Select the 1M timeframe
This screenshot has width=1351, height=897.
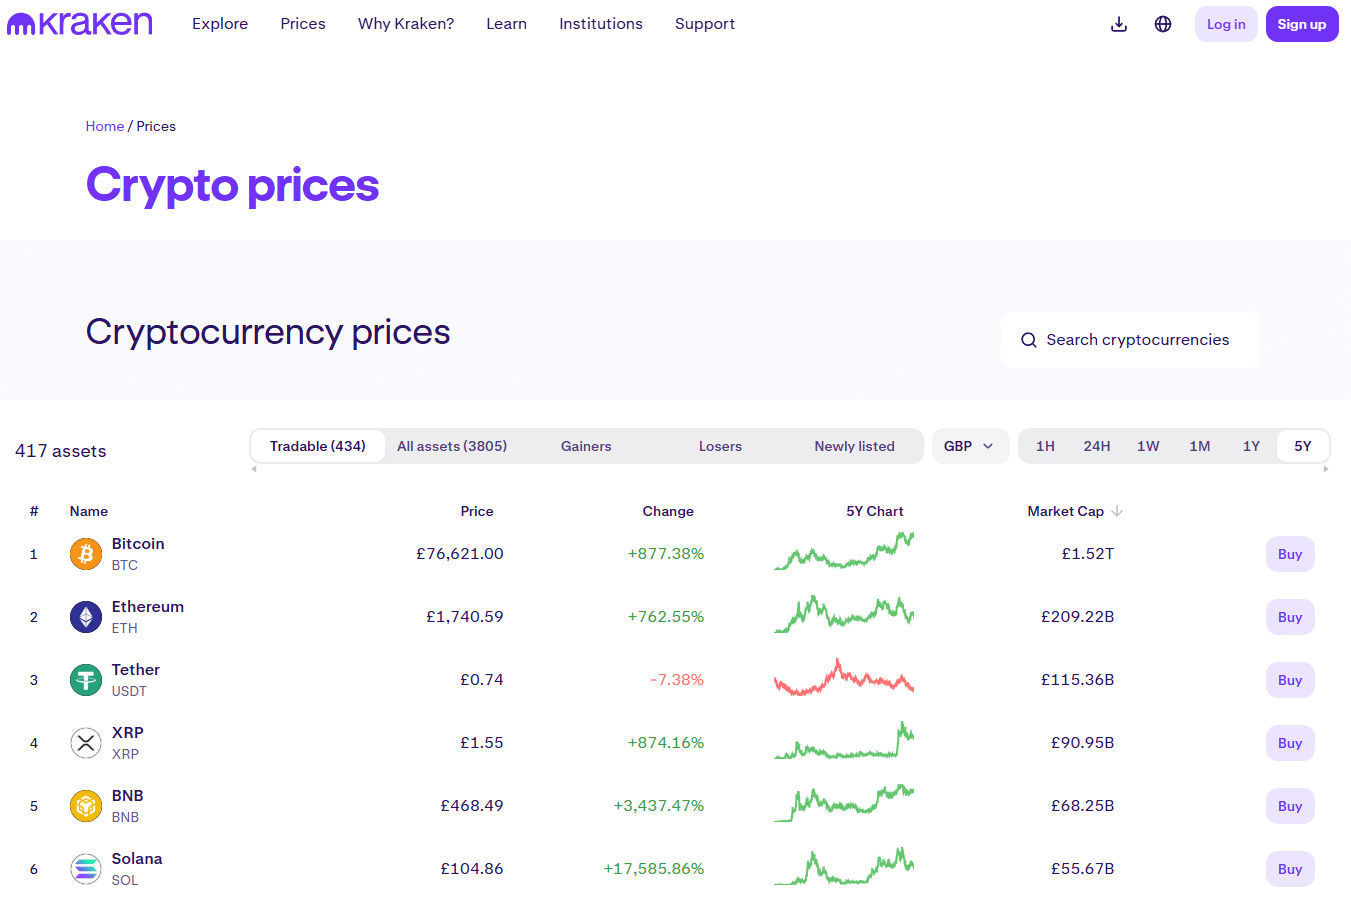coord(1200,446)
